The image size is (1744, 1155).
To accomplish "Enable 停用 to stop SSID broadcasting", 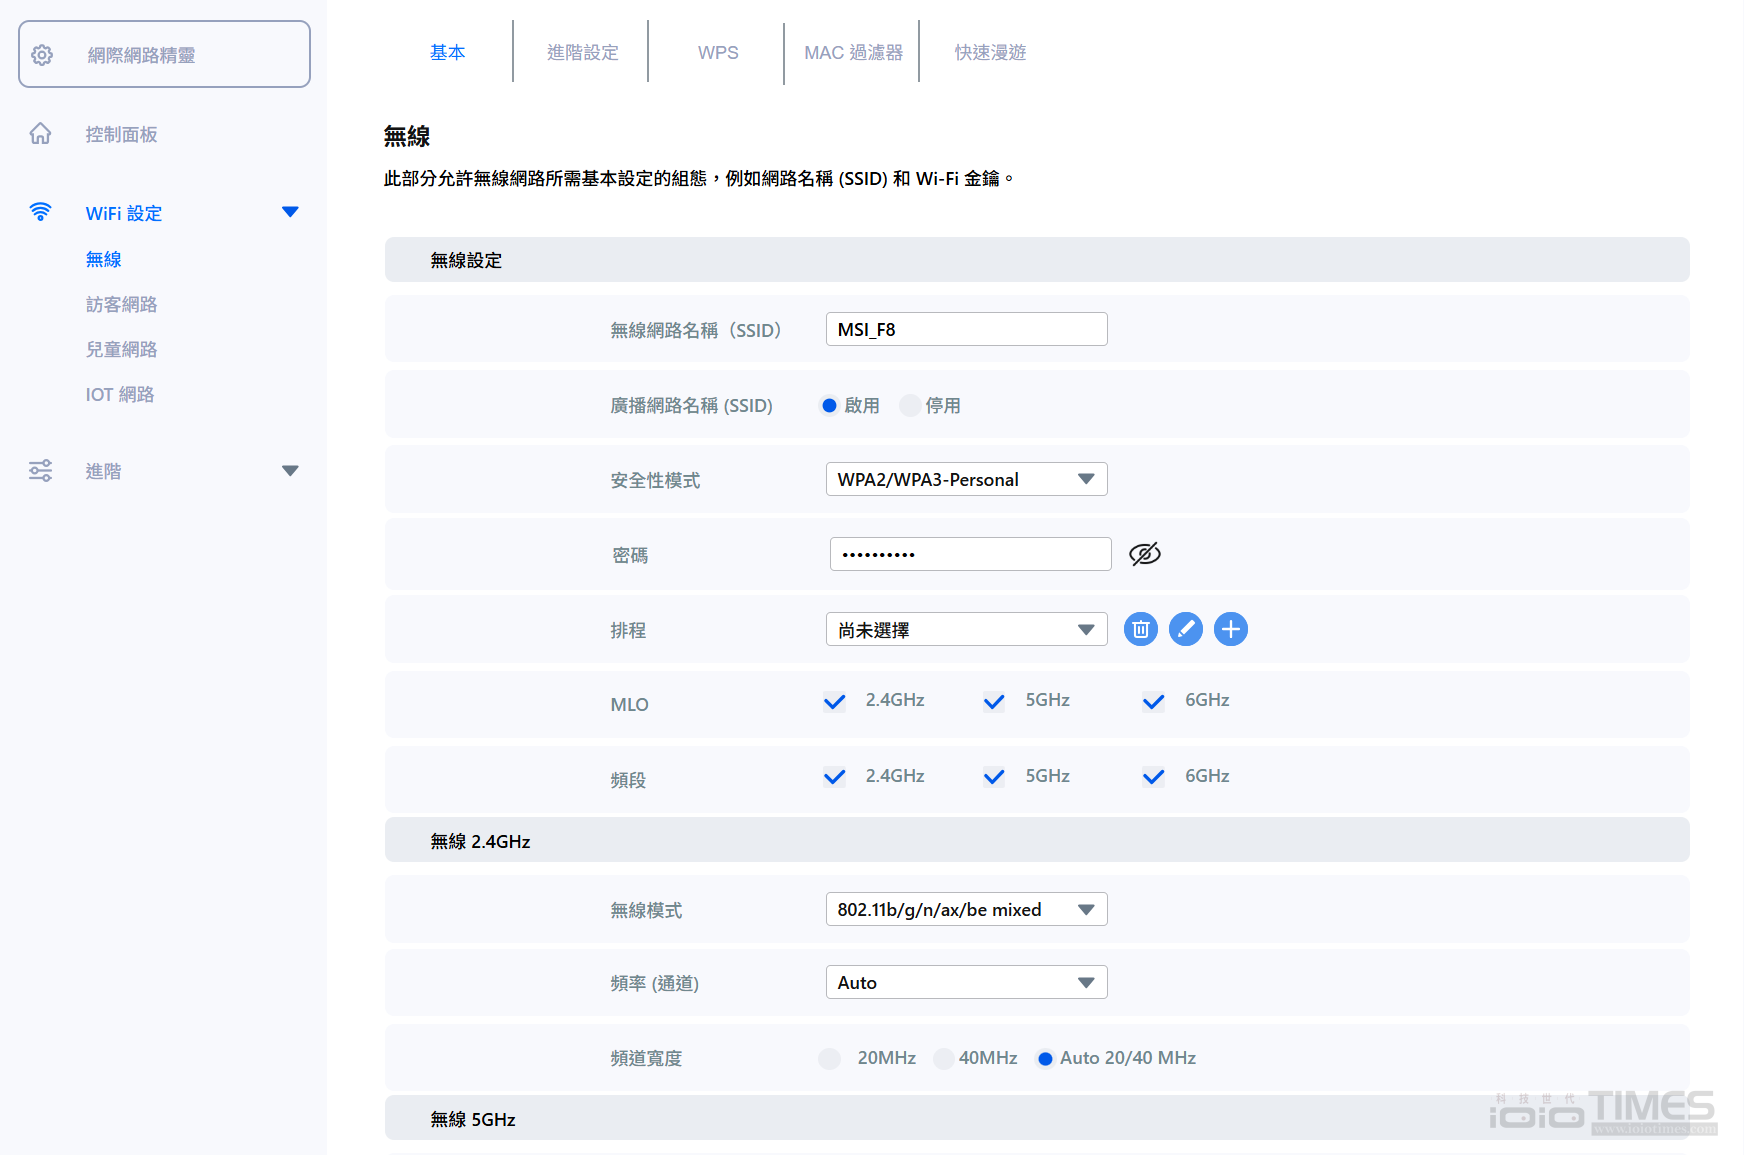I will [x=909, y=405].
